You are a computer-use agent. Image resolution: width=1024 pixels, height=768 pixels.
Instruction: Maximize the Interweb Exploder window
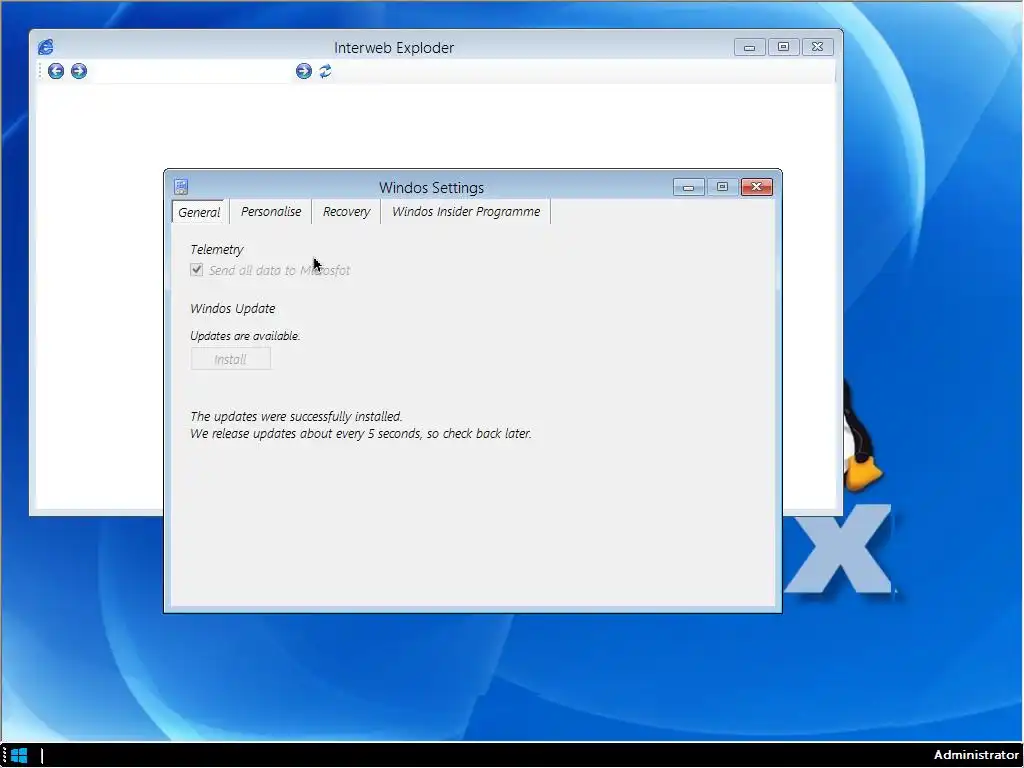pos(784,47)
